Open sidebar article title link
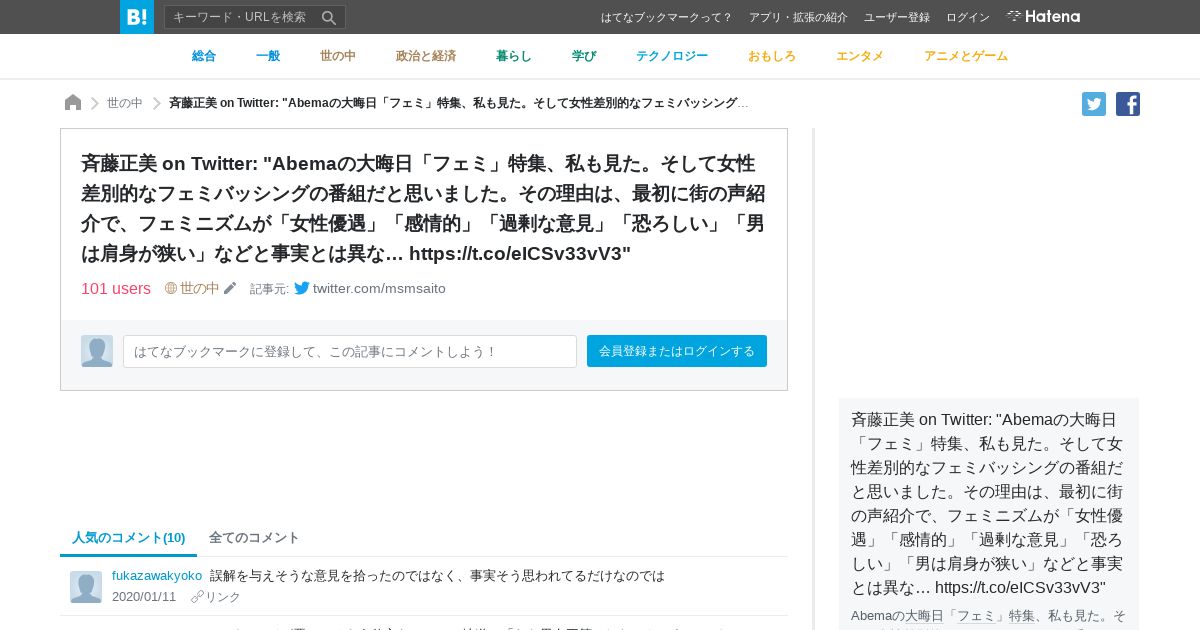This screenshot has height=630, width=1200. point(987,503)
